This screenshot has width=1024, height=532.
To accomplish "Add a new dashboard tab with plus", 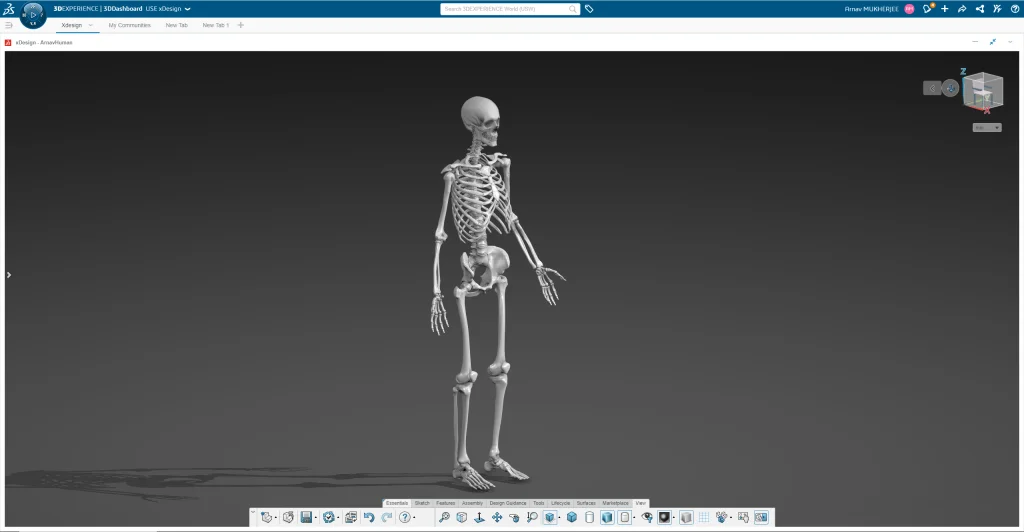I will pos(241,25).
